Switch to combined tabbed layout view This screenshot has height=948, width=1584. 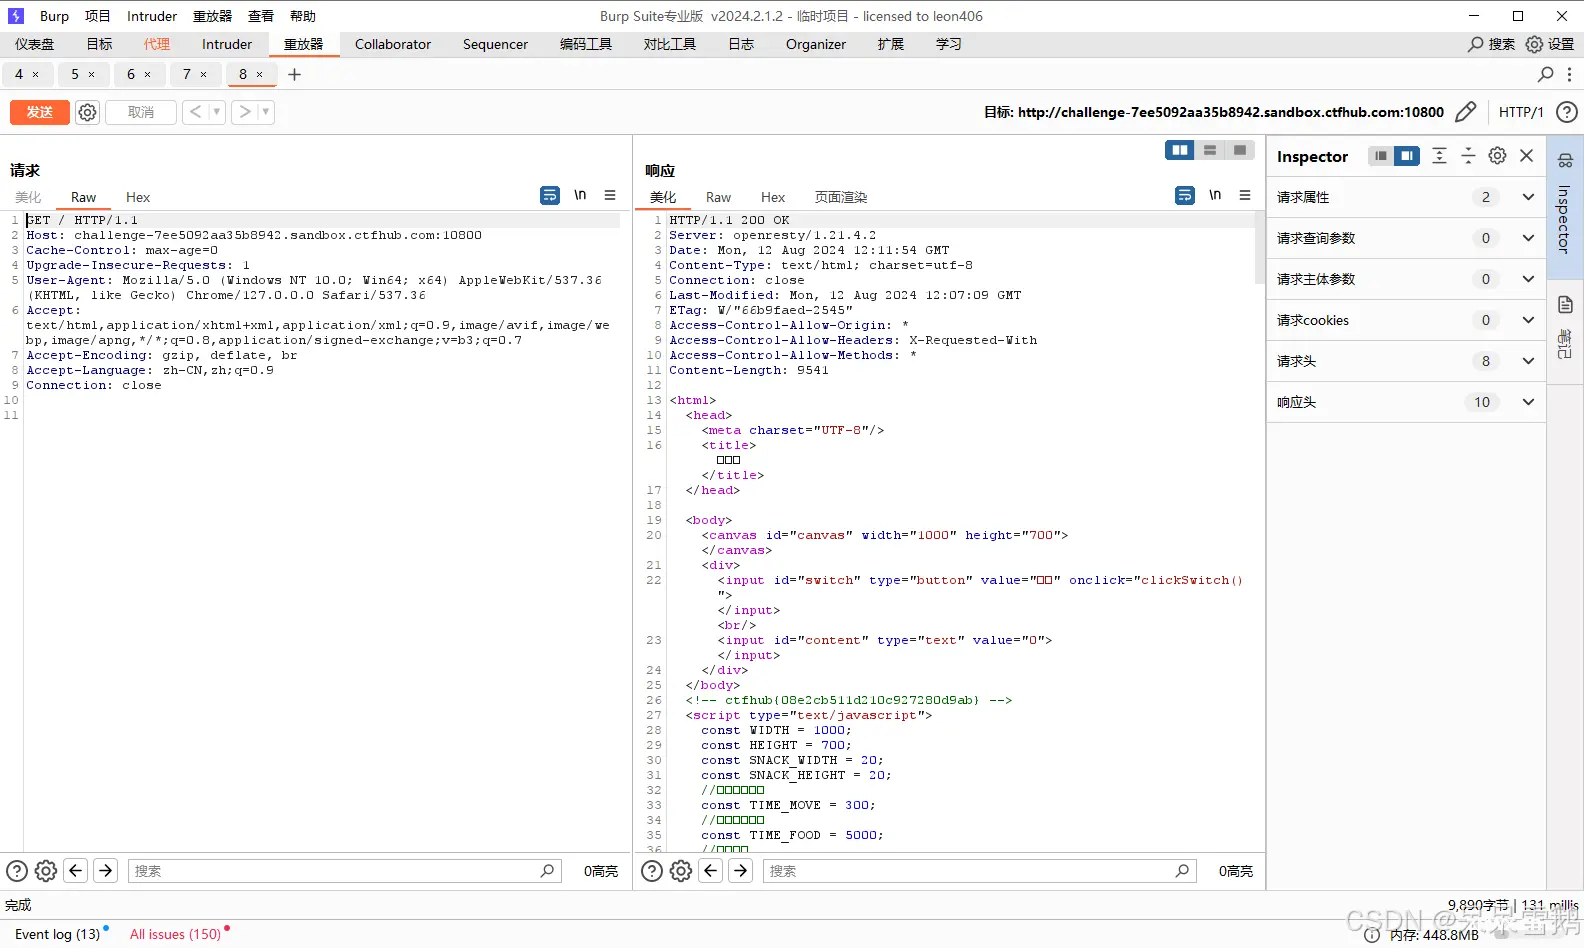tap(1240, 150)
